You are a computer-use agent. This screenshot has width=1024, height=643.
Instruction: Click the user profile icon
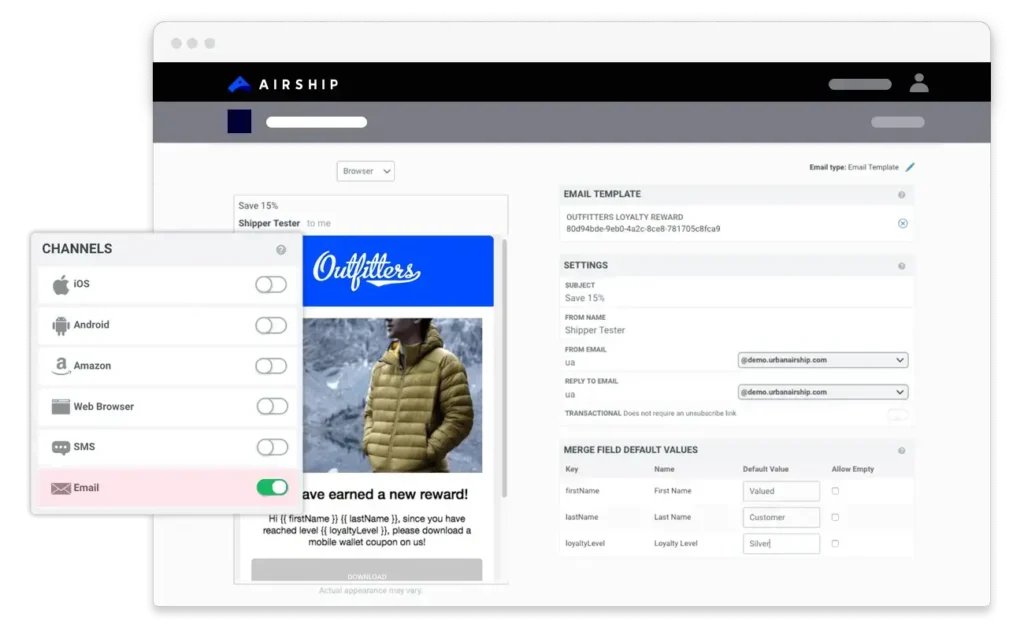[x=918, y=84]
